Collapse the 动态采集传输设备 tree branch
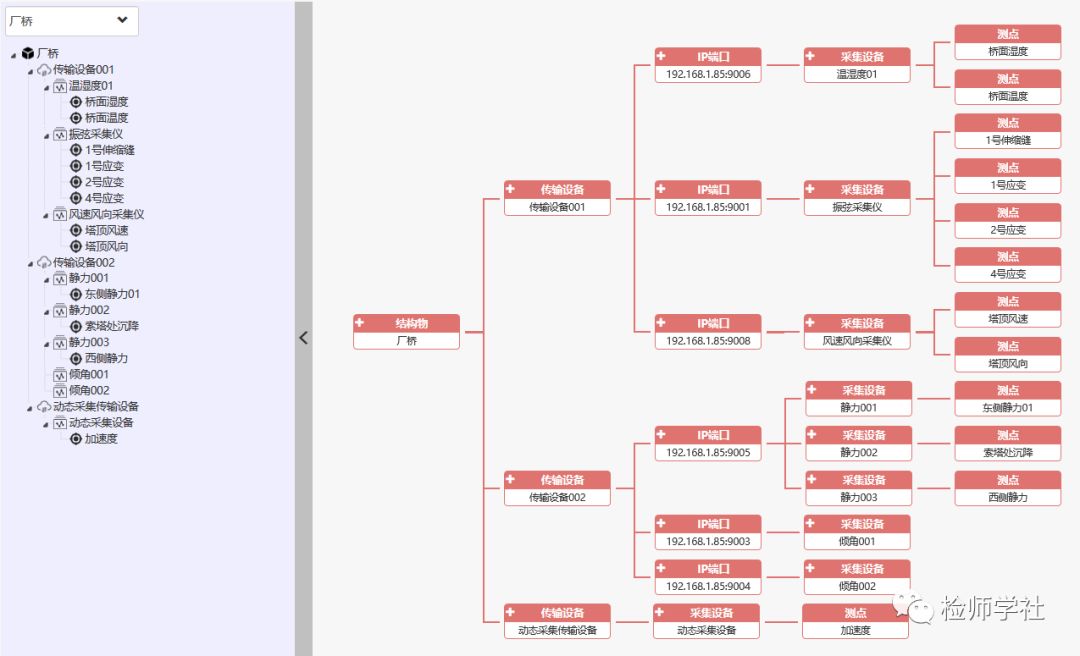 coord(30,408)
